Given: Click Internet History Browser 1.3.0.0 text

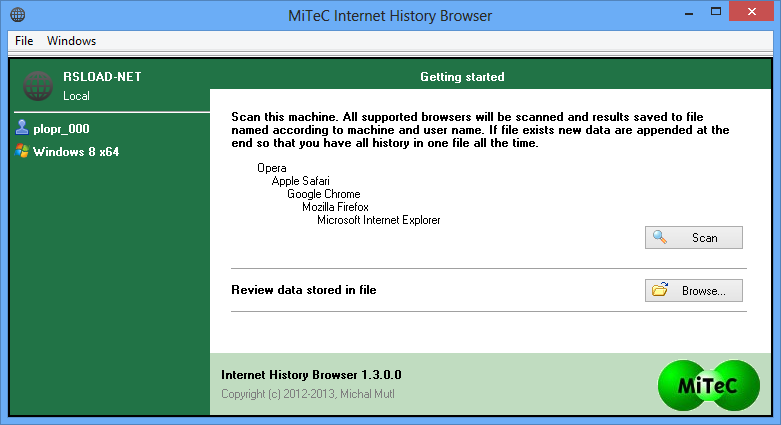Looking at the screenshot, I should tap(311, 375).
